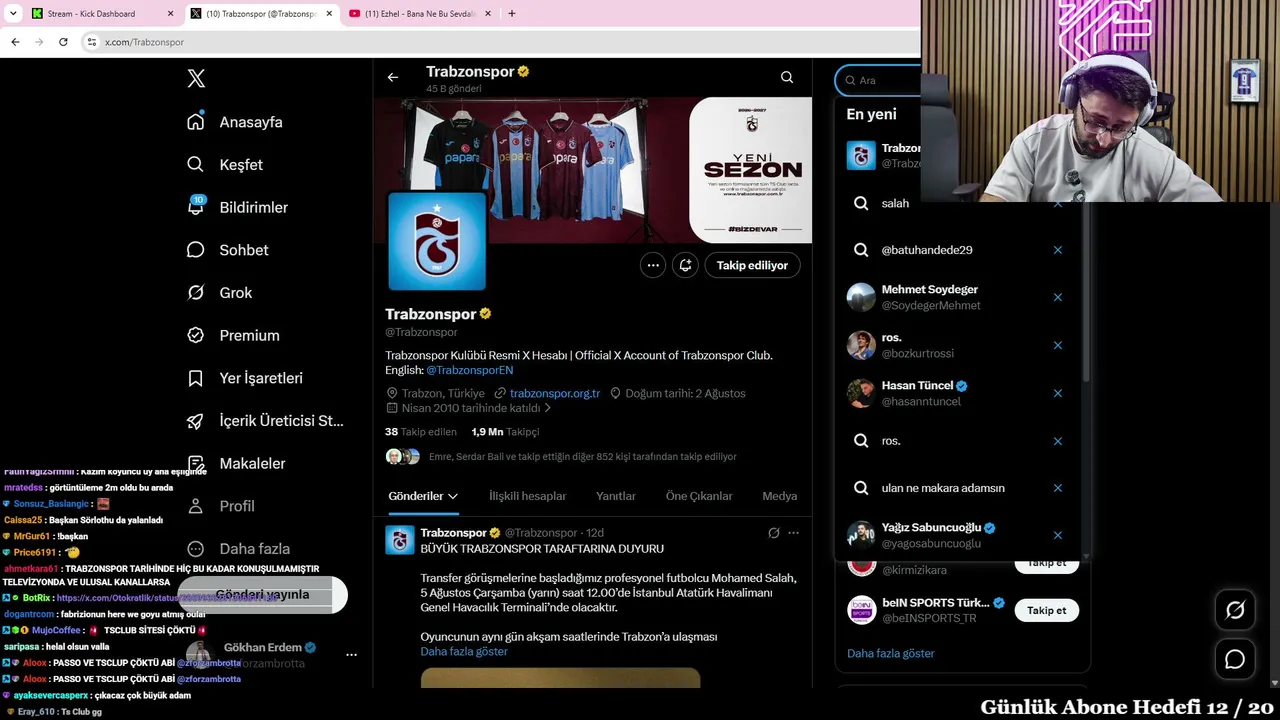
Task: Close the Stream - Kick Dashboard tab
Action: [x=170, y=14]
